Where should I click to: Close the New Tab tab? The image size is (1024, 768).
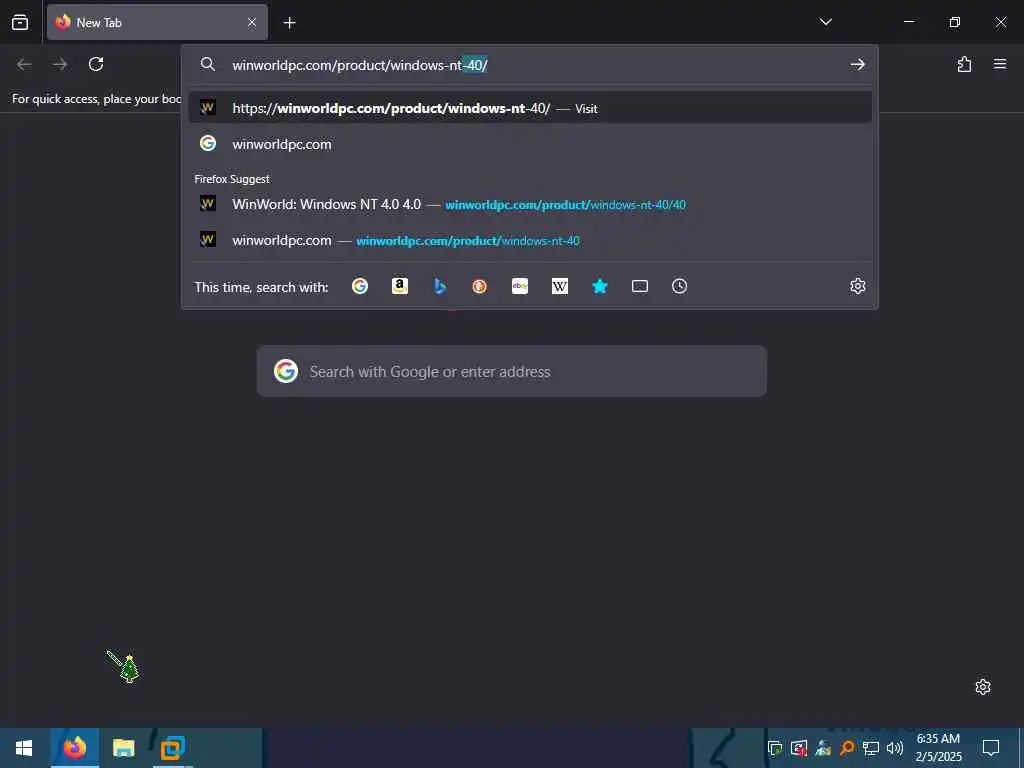tap(251, 22)
